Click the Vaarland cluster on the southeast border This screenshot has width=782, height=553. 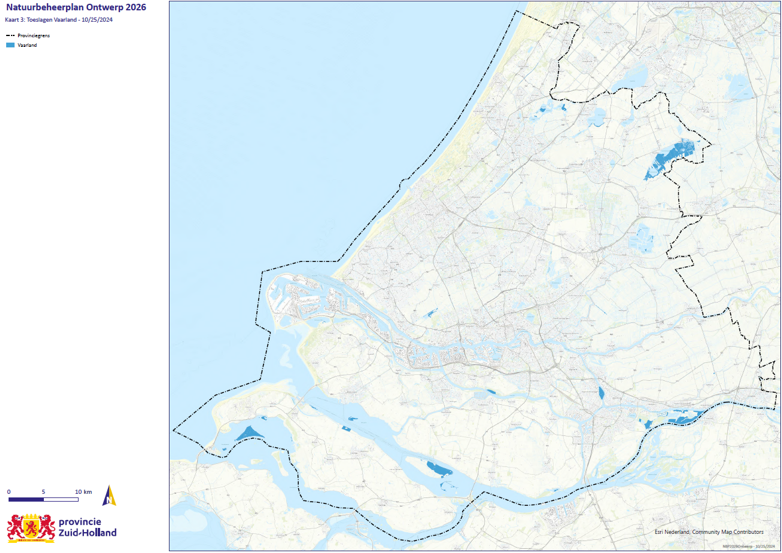pos(678,417)
